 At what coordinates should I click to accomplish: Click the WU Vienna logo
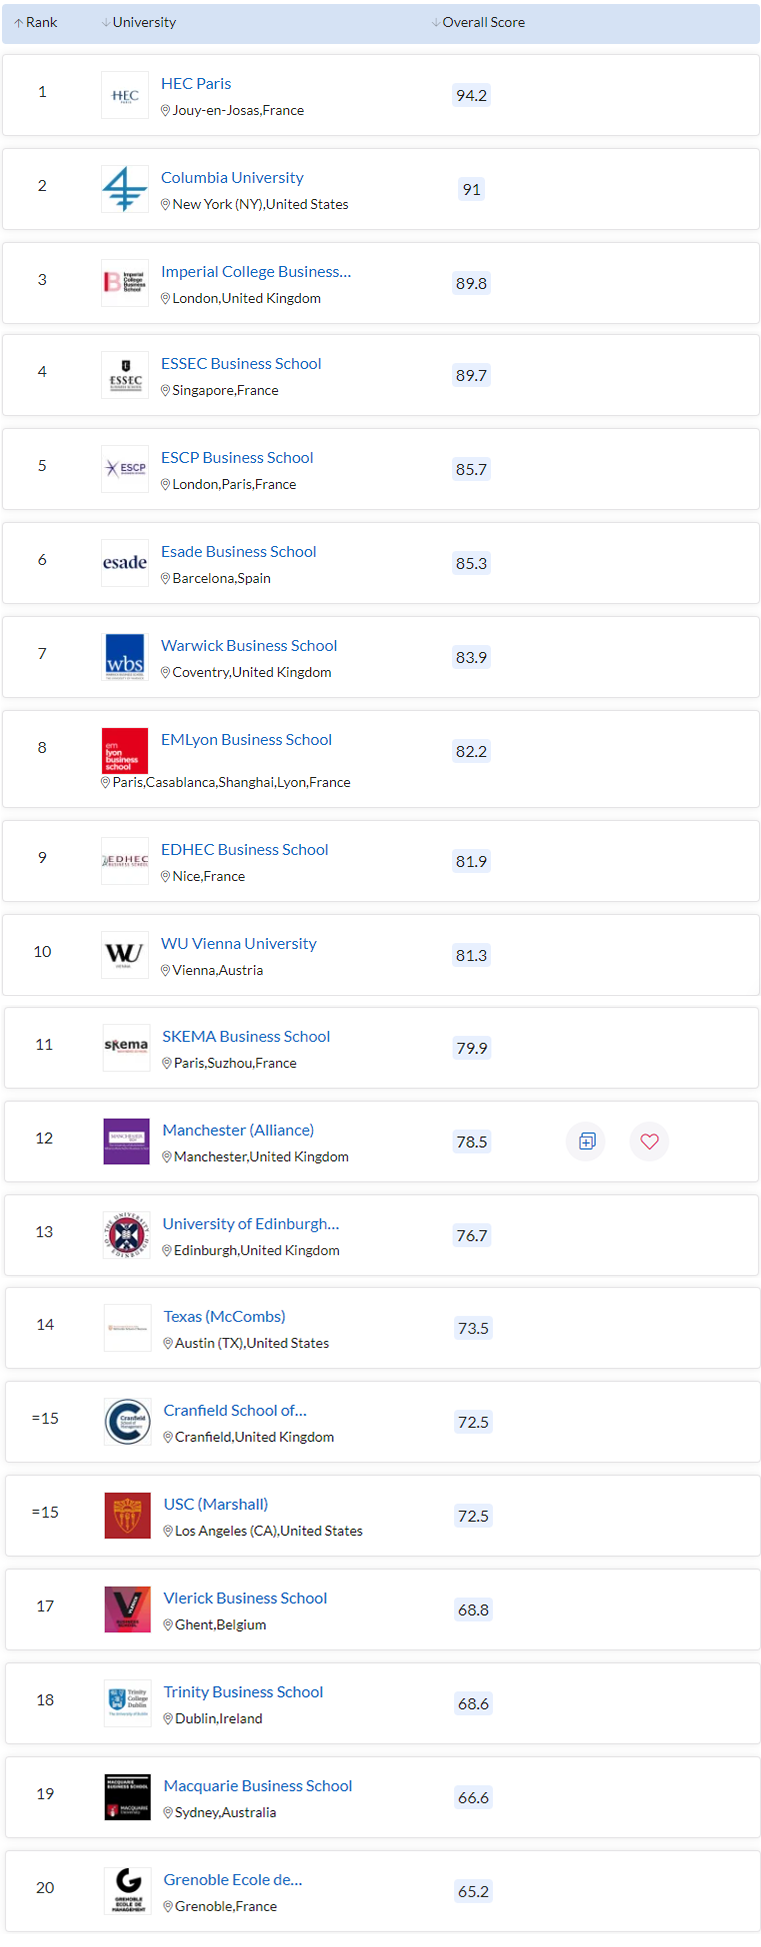coord(125,955)
